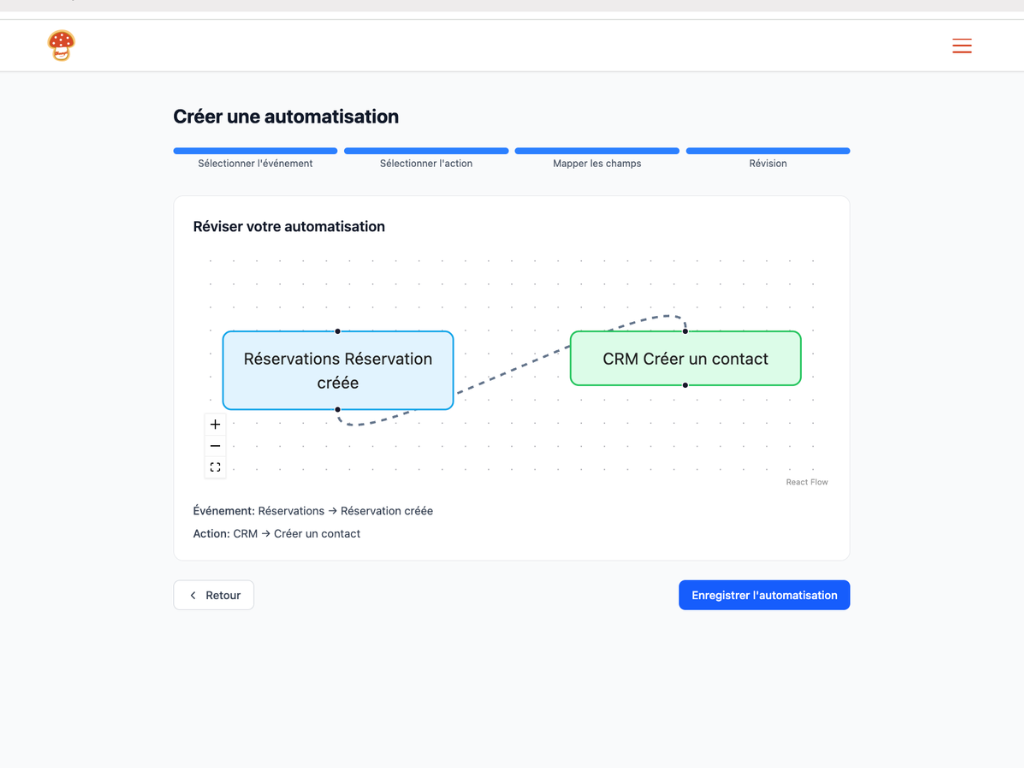Image resolution: width=1024 pixels, height=768 pixels.
Task: Open the React Flow attribution link
Action: pos(806,481)
